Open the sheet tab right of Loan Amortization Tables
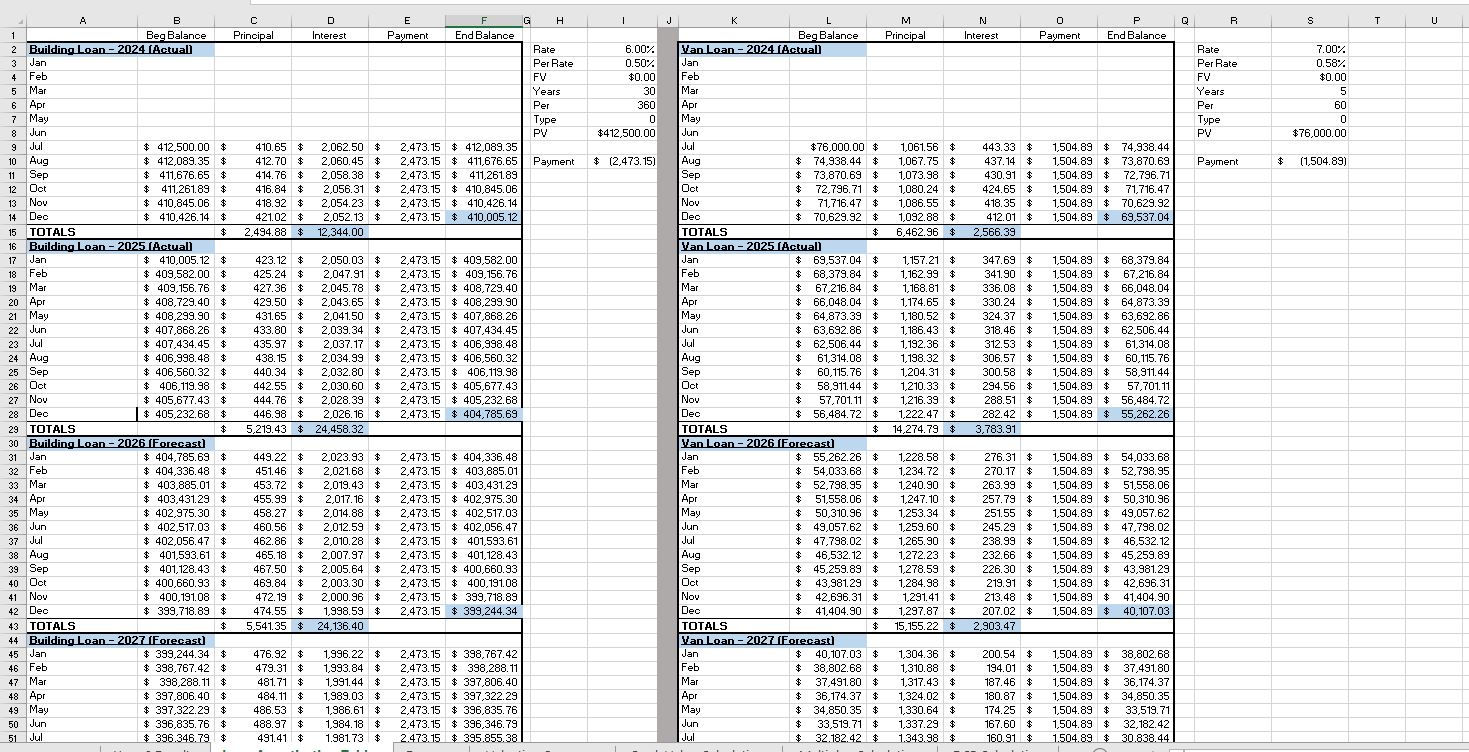 coord(430,748)
